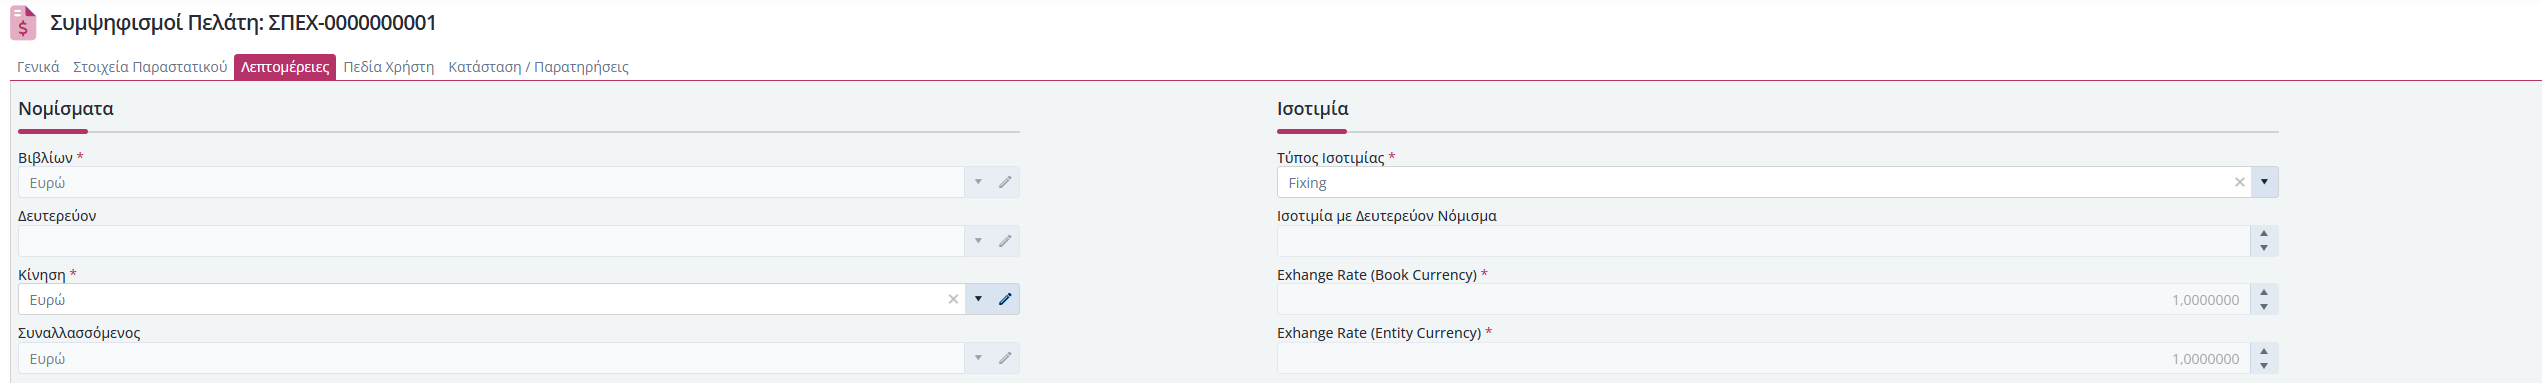Expand the Συναλλασσόμενος currency dropdown
This screenshot has width=2542, height=383.
pyautogui.click(x=978, y=358)
